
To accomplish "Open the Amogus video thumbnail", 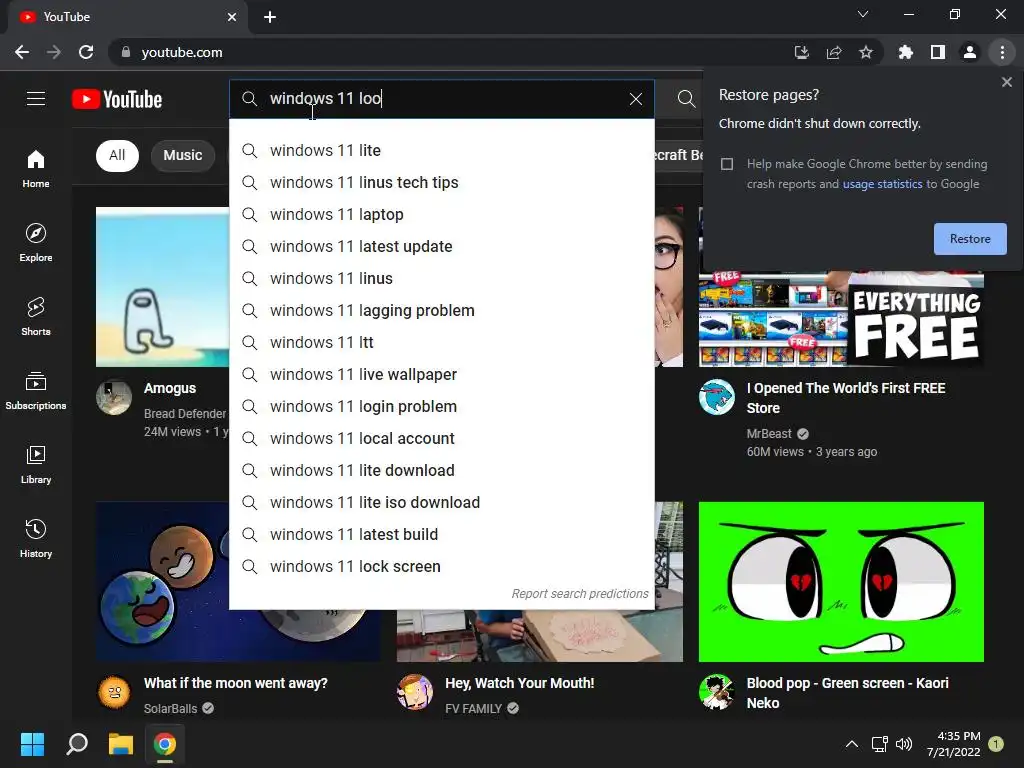I will (163, 287).
